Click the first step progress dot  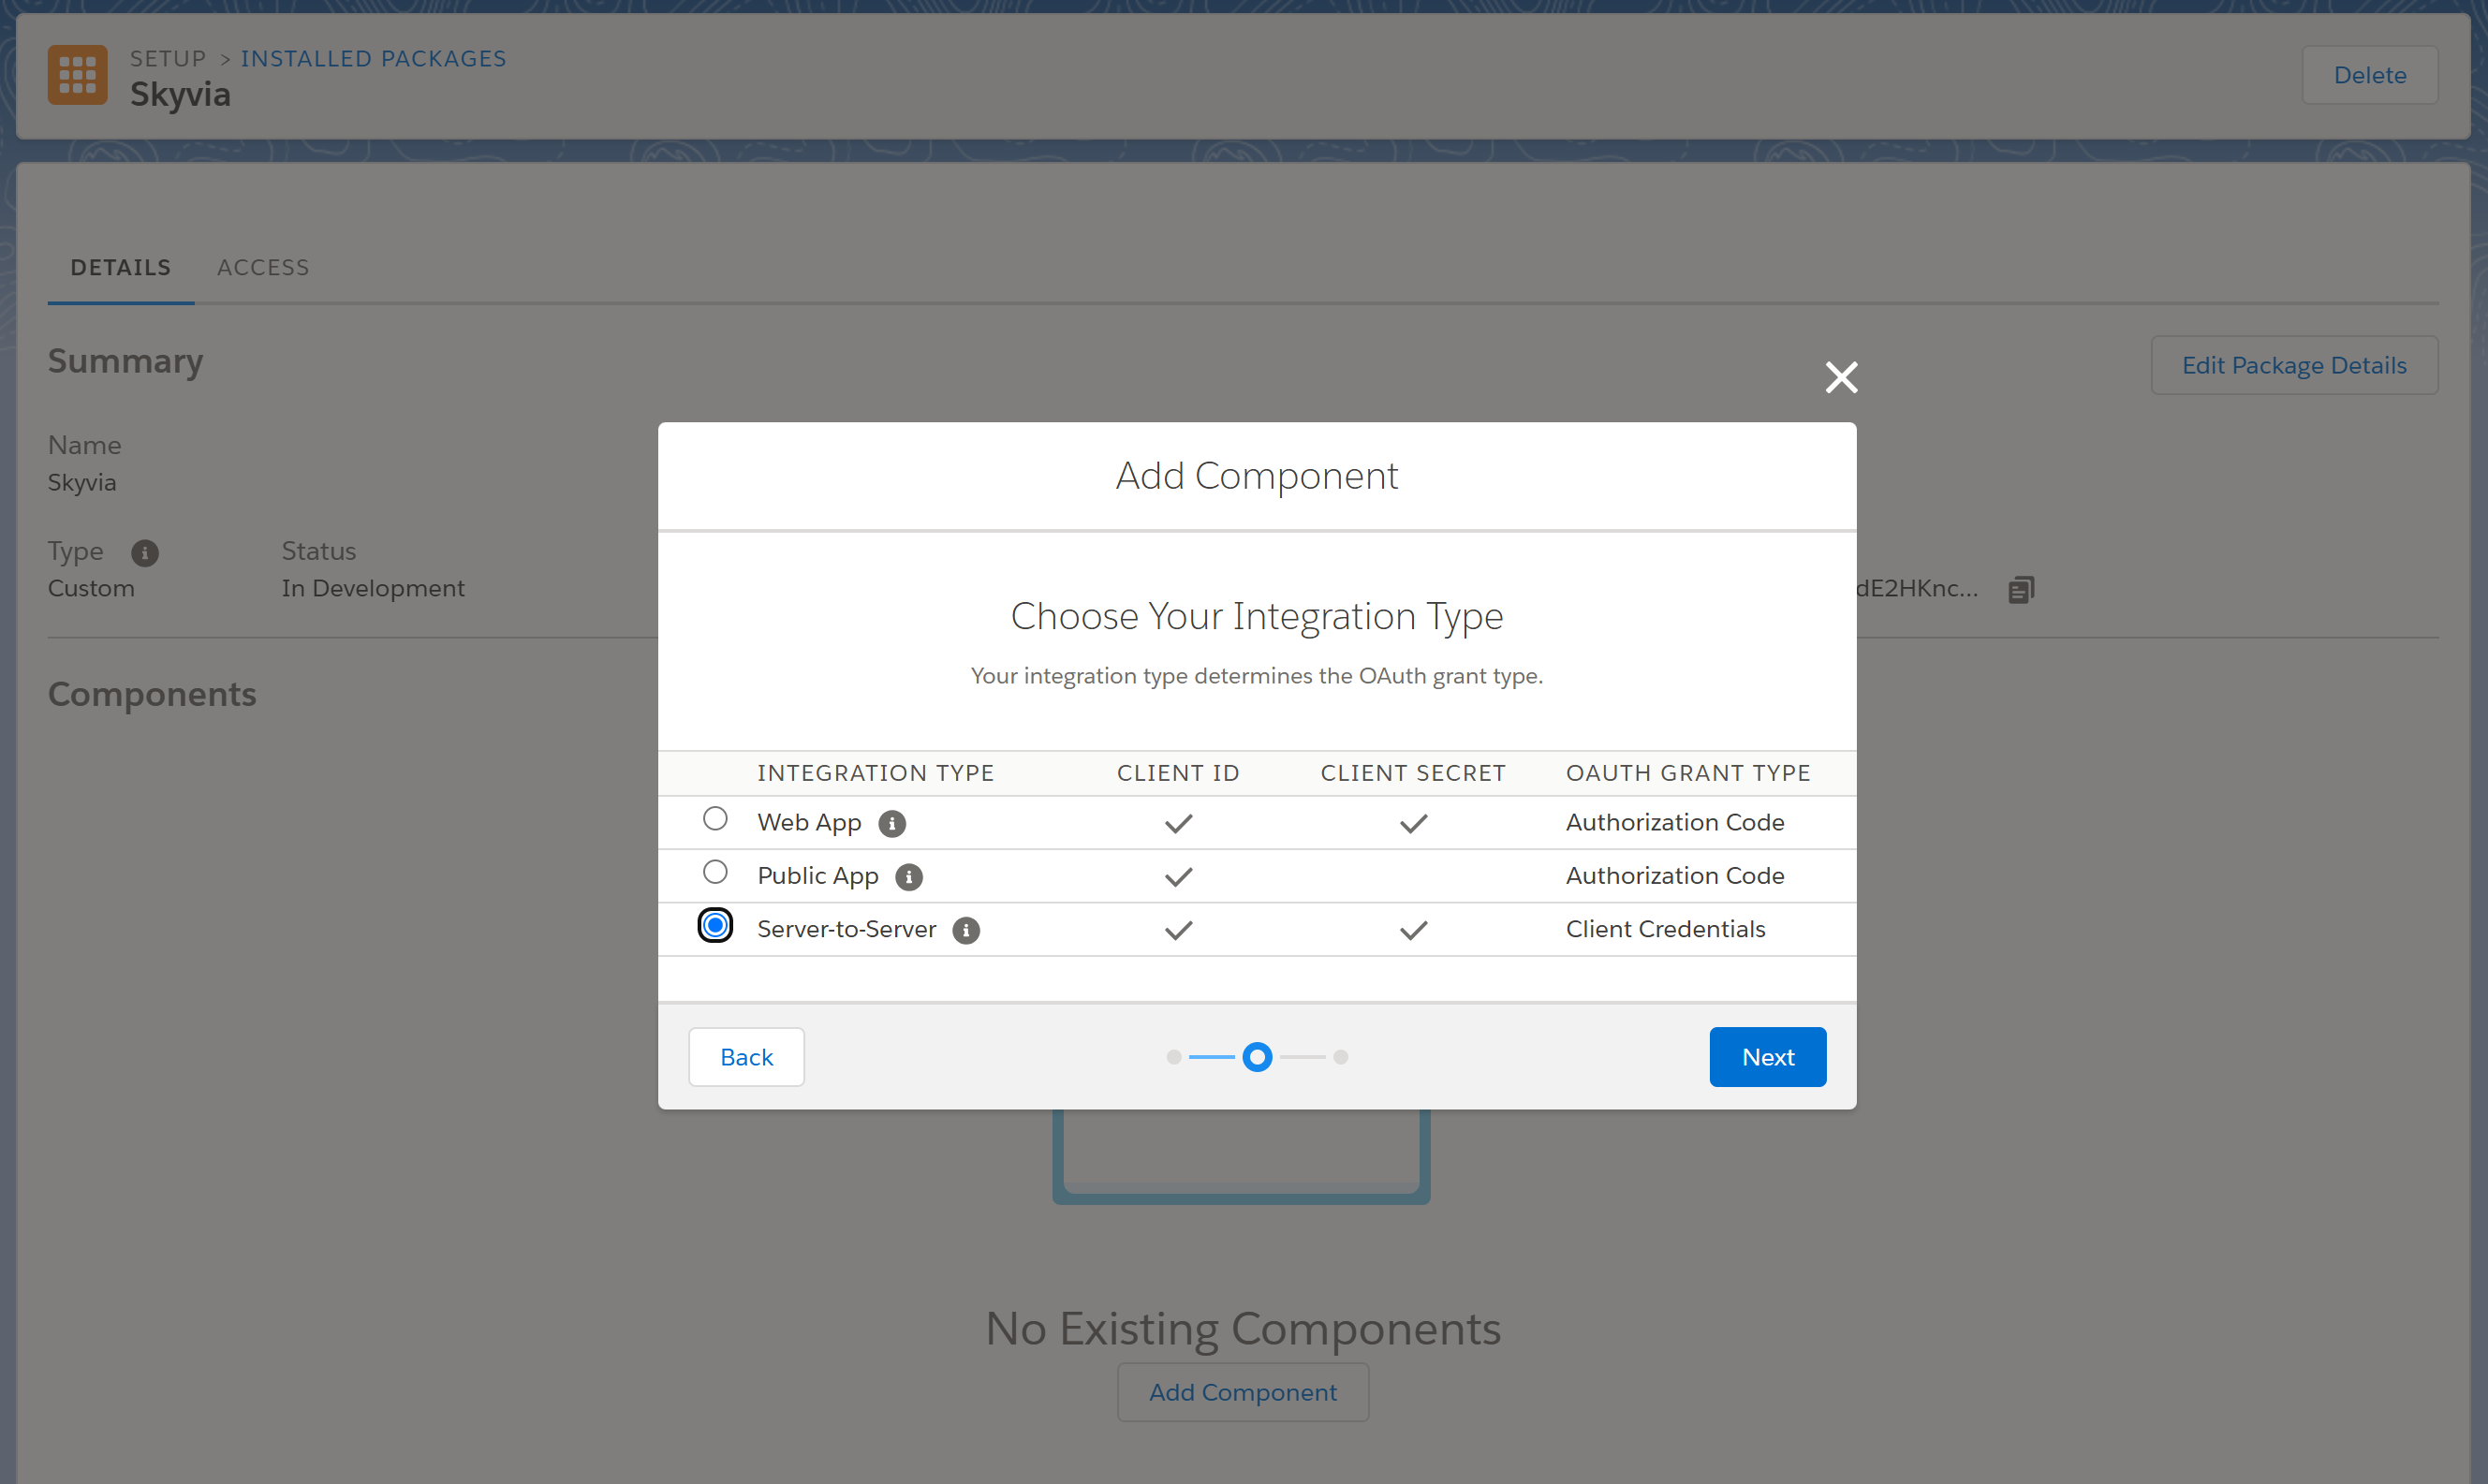tap(1174, 1057)
